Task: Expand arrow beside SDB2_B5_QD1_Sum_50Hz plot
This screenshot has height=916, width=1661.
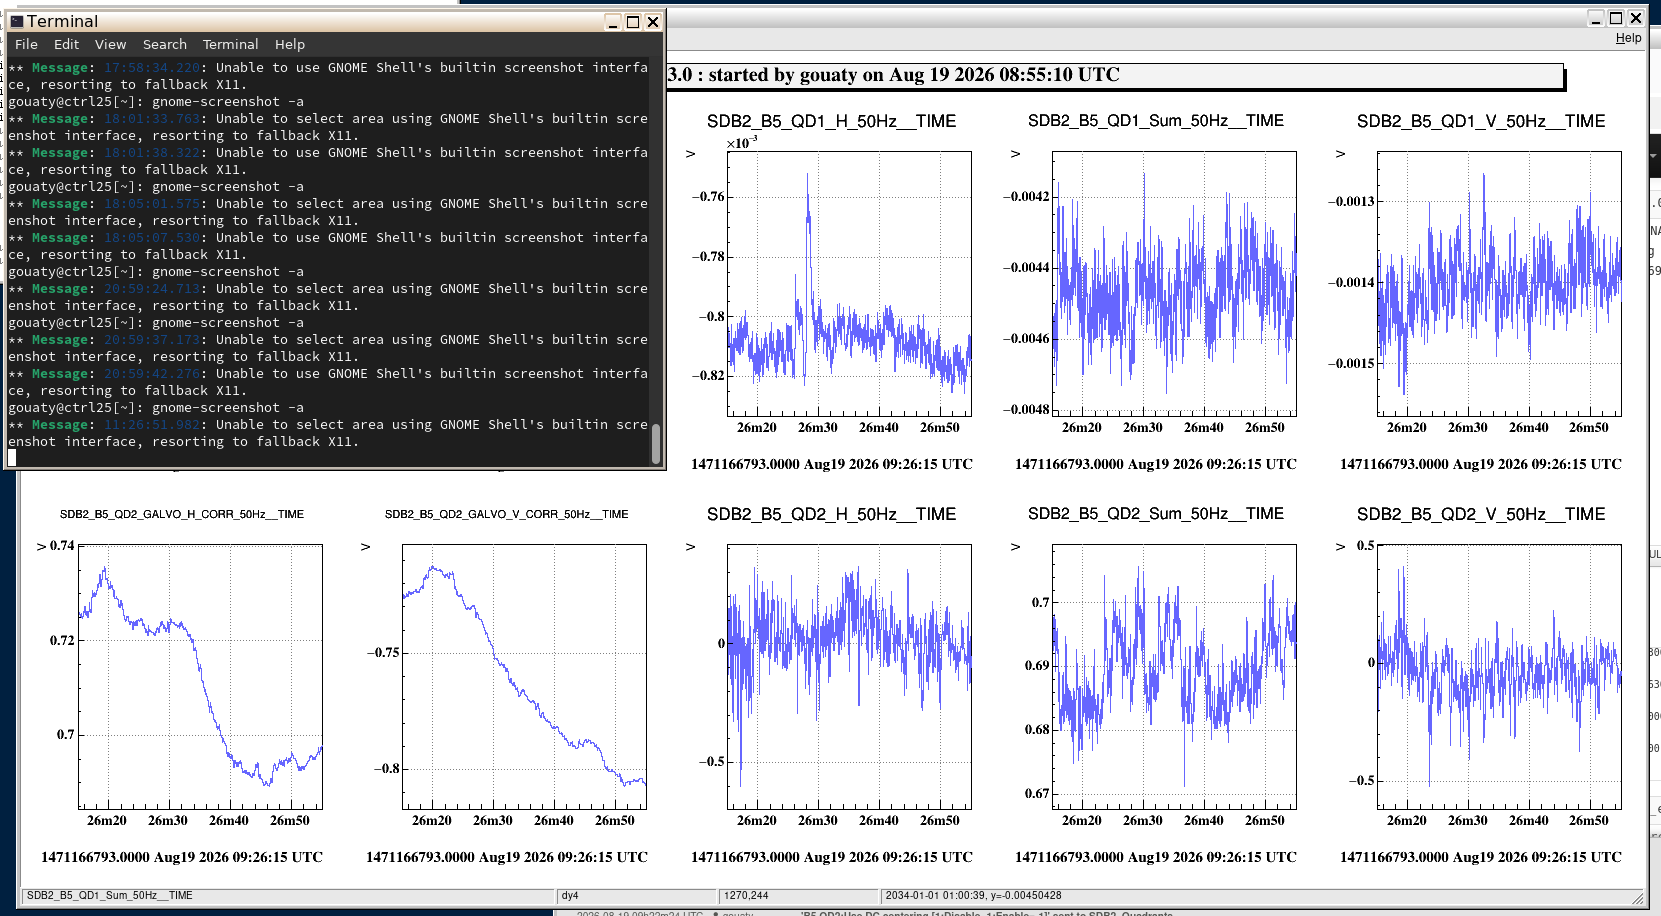Action: pyautogui.click(x=1015, y=154)
